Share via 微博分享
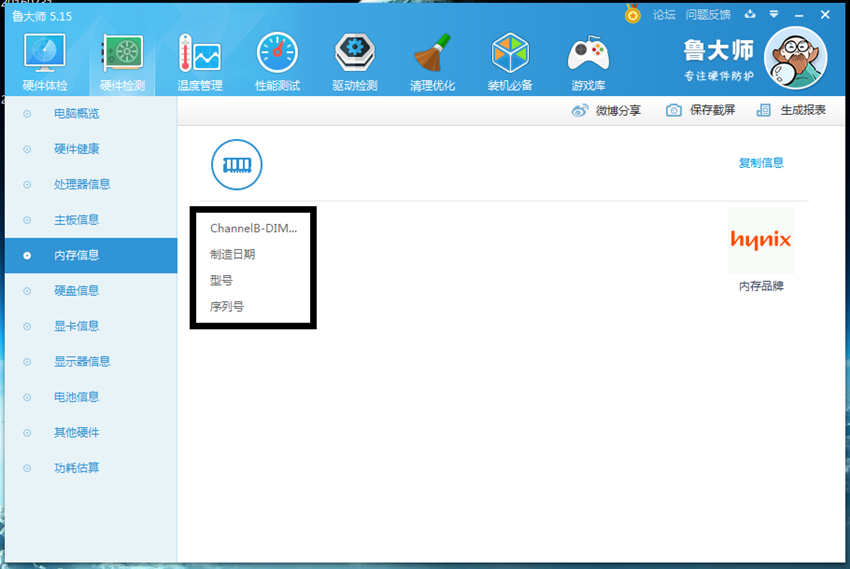The height and width of the screenshot is (569, 850). click(x=606, y=111)
